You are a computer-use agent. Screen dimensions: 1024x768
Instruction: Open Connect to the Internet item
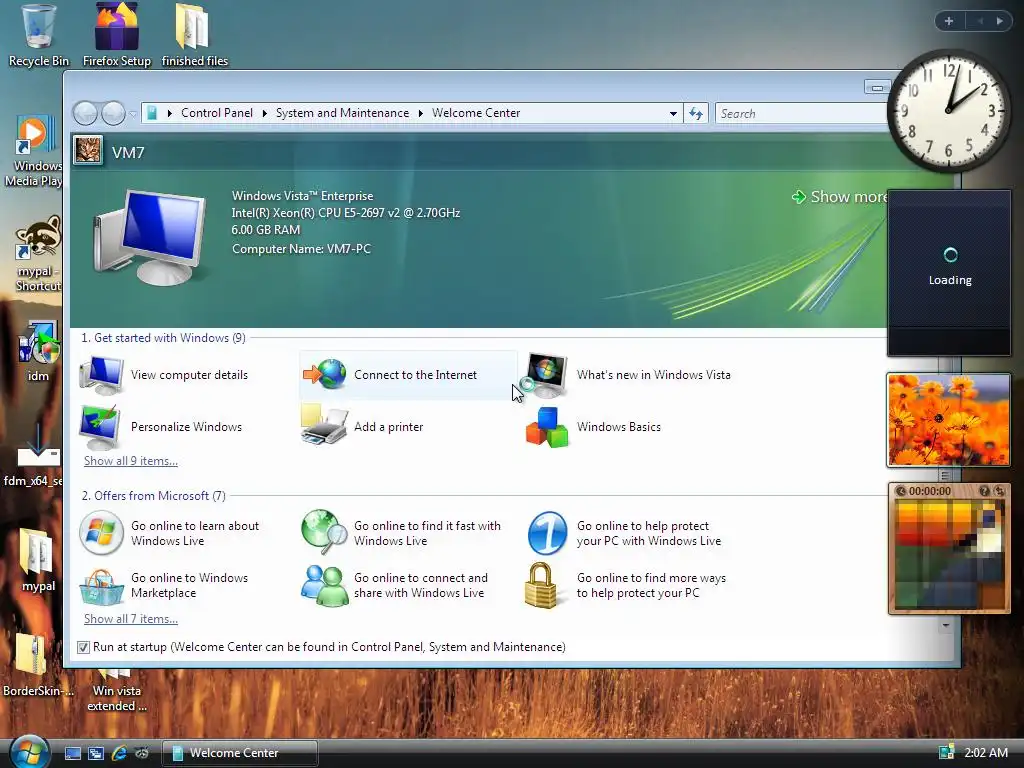click(x=408, y=375)
